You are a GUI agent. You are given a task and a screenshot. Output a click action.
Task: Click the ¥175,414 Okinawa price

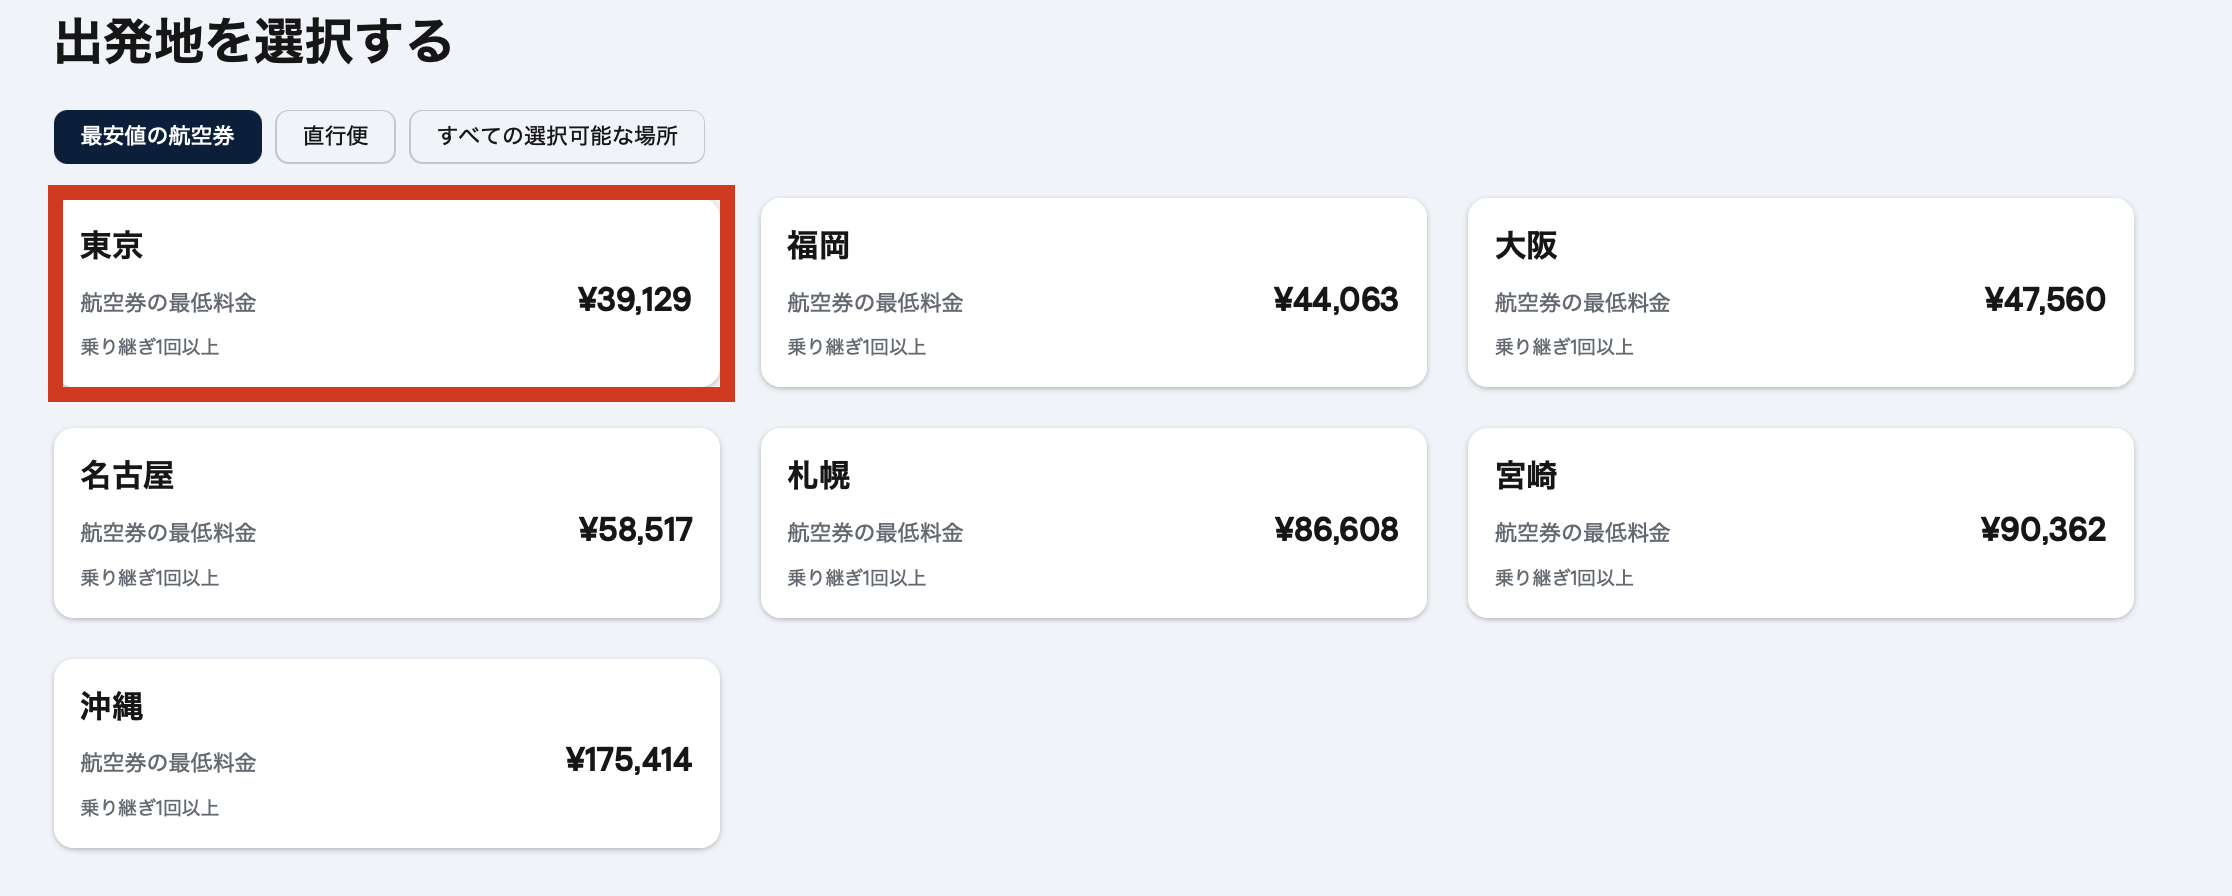tap(628, 760)
